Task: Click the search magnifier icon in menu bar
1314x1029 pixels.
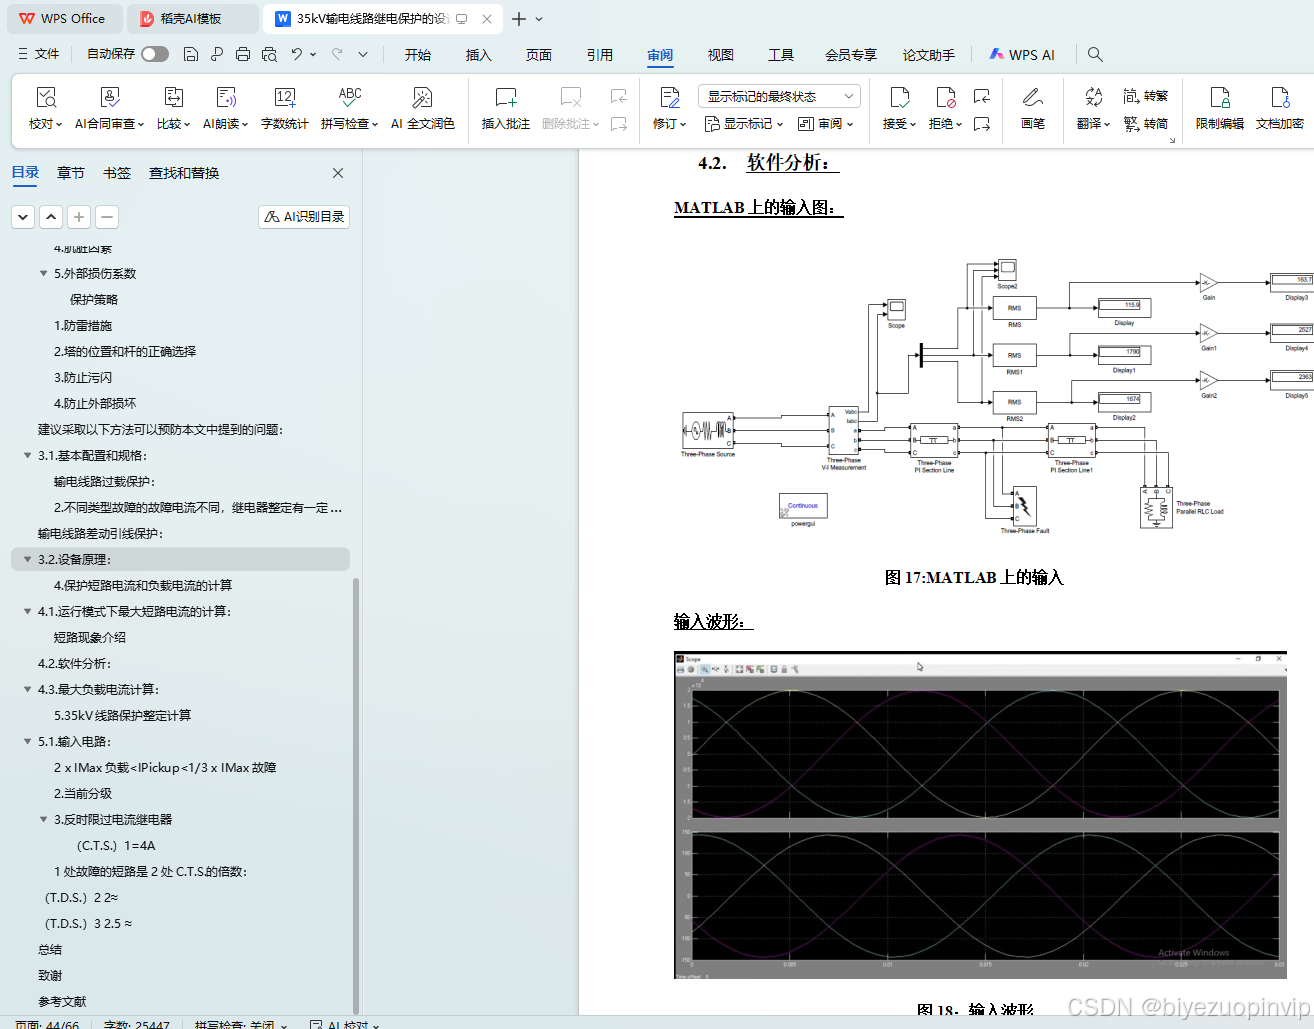Action: [1095, 54]
